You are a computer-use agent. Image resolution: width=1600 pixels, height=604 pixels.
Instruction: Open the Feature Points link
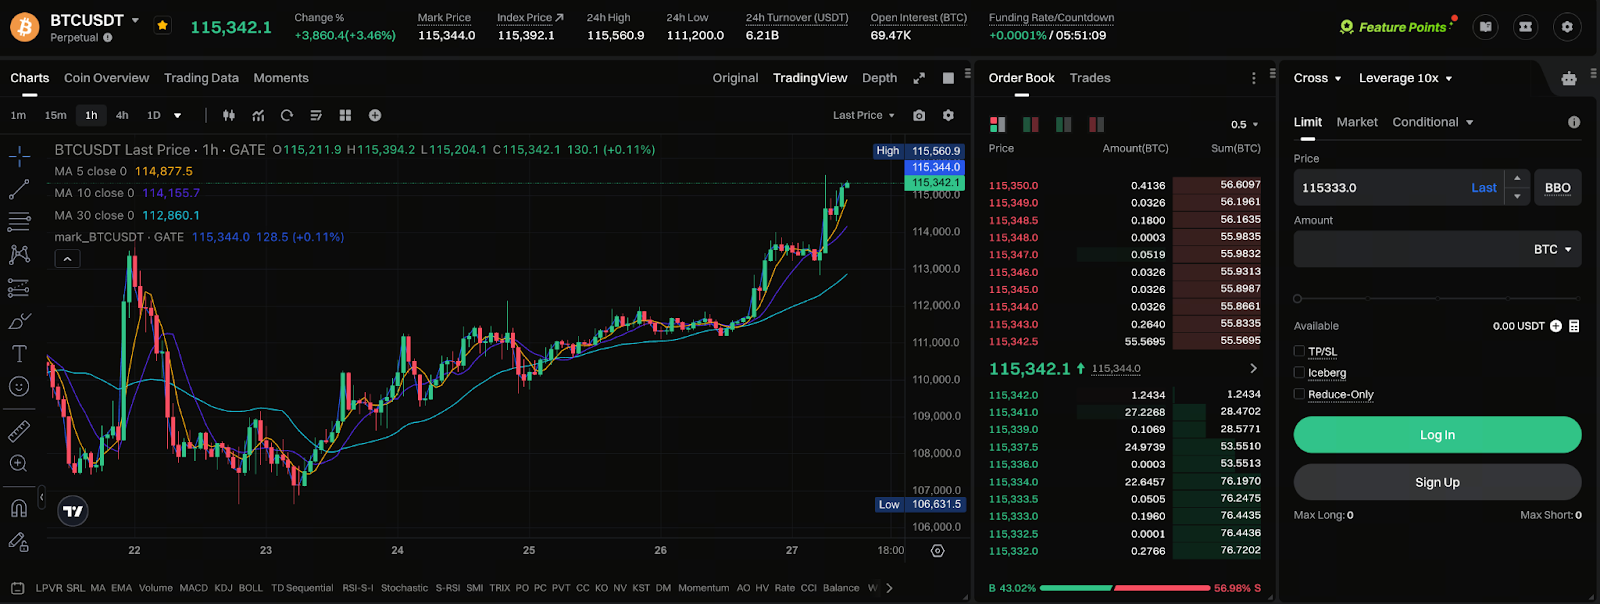[1395, 27]
